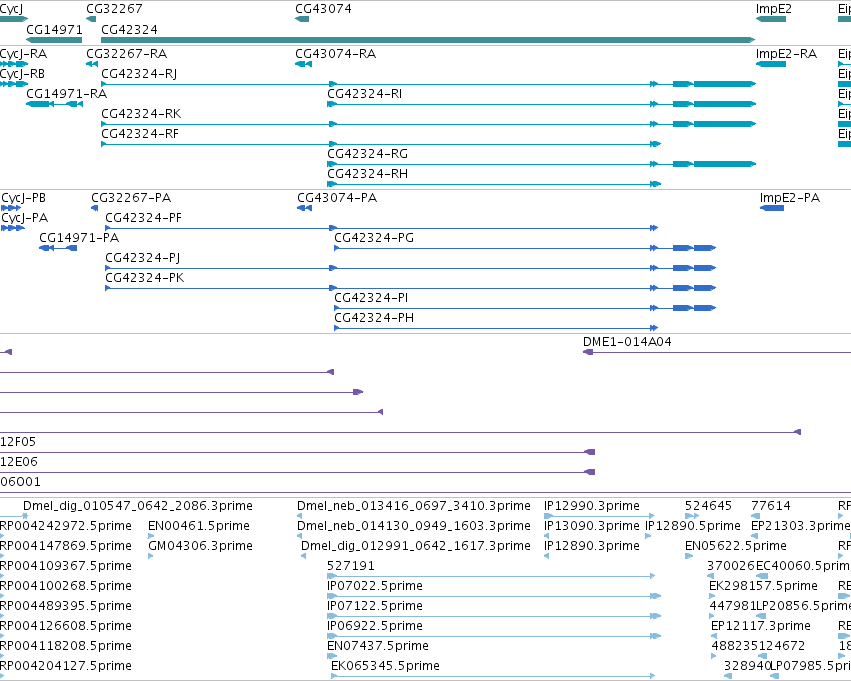
Task: Click transcript ImpE2-RA
Action: (x=786, y=54)
